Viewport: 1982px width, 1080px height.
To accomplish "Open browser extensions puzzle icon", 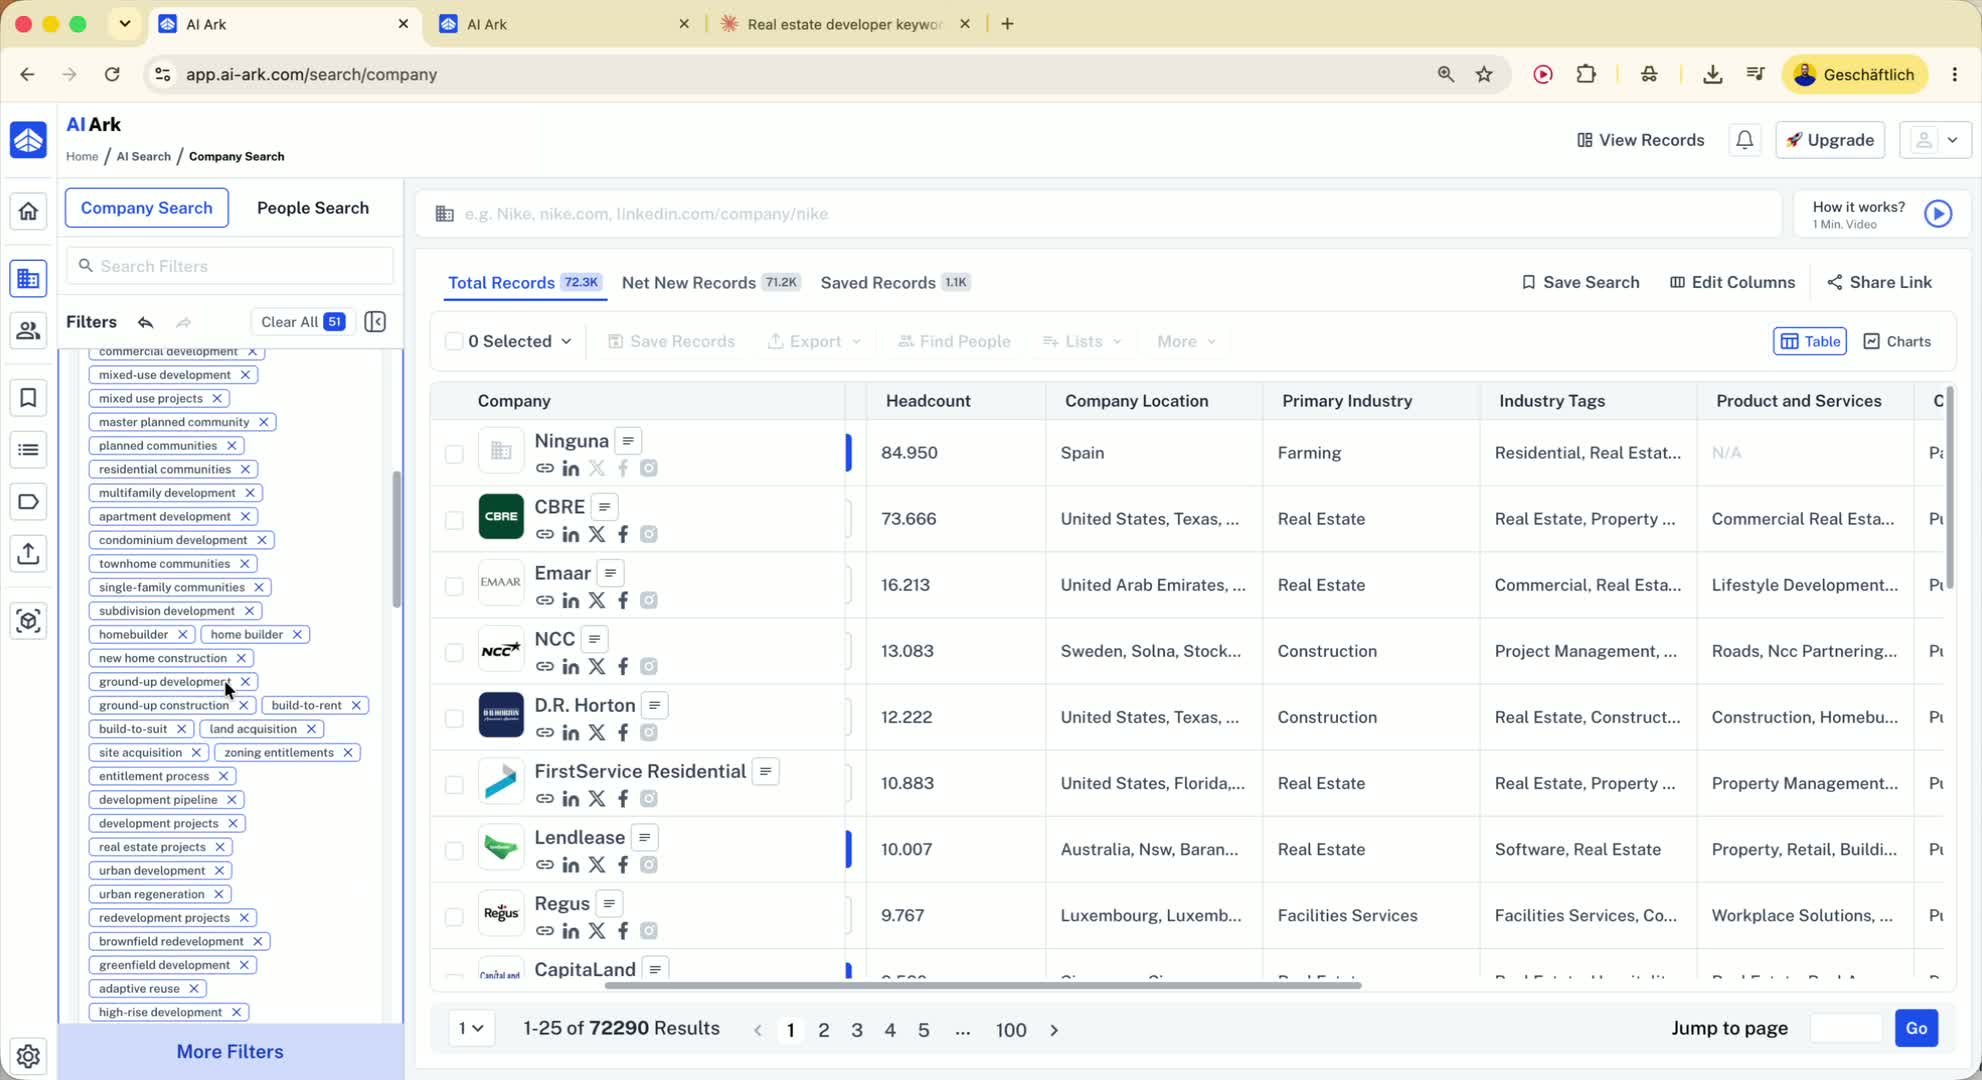I will pos(1586,74).
